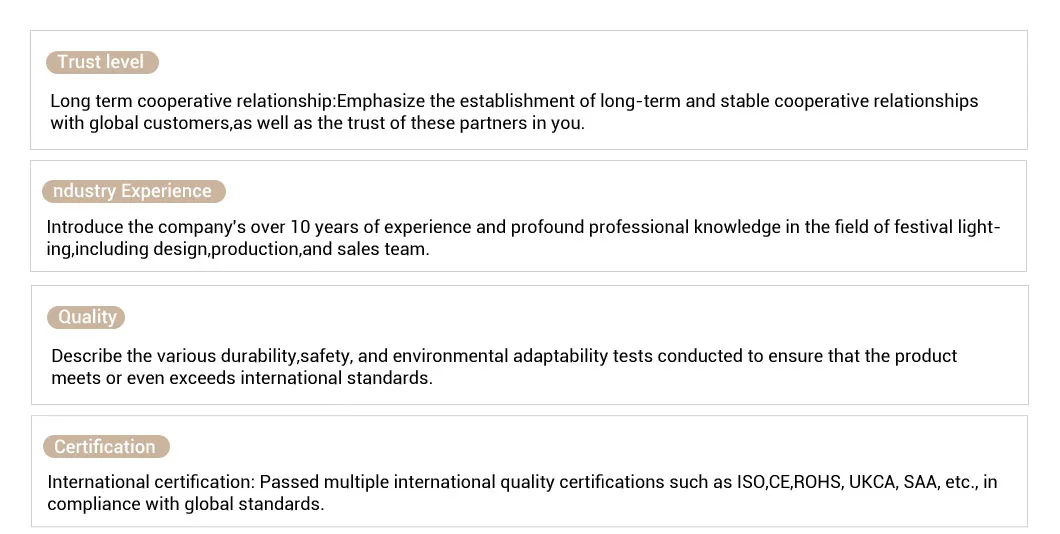
Task: Click the "Trust level" label pill
Action: coord(101,62)
